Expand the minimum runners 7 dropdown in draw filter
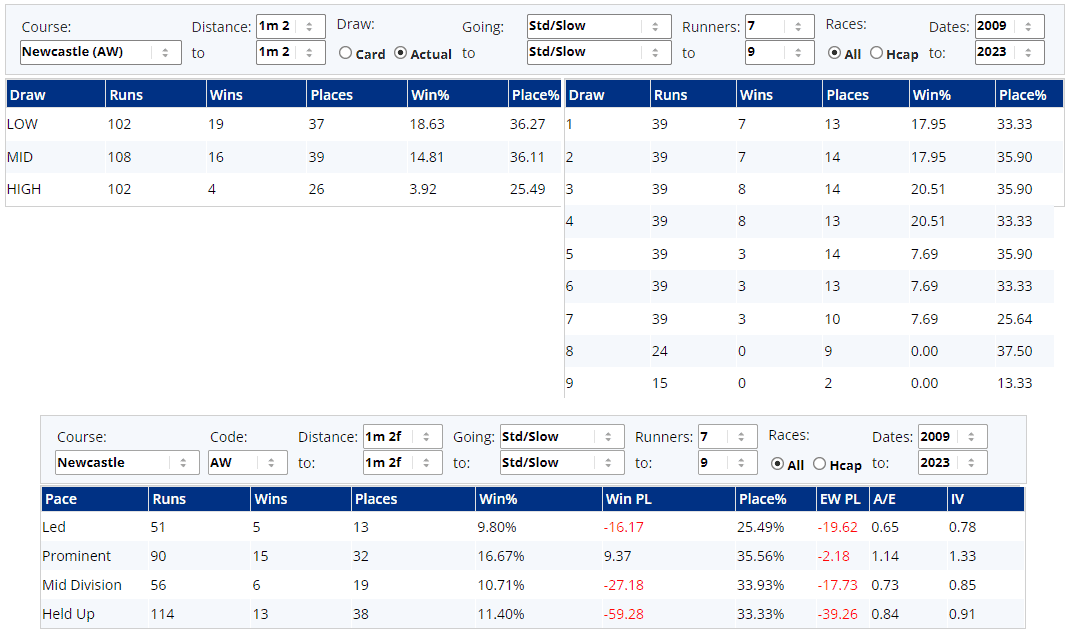 coord(779,26)
